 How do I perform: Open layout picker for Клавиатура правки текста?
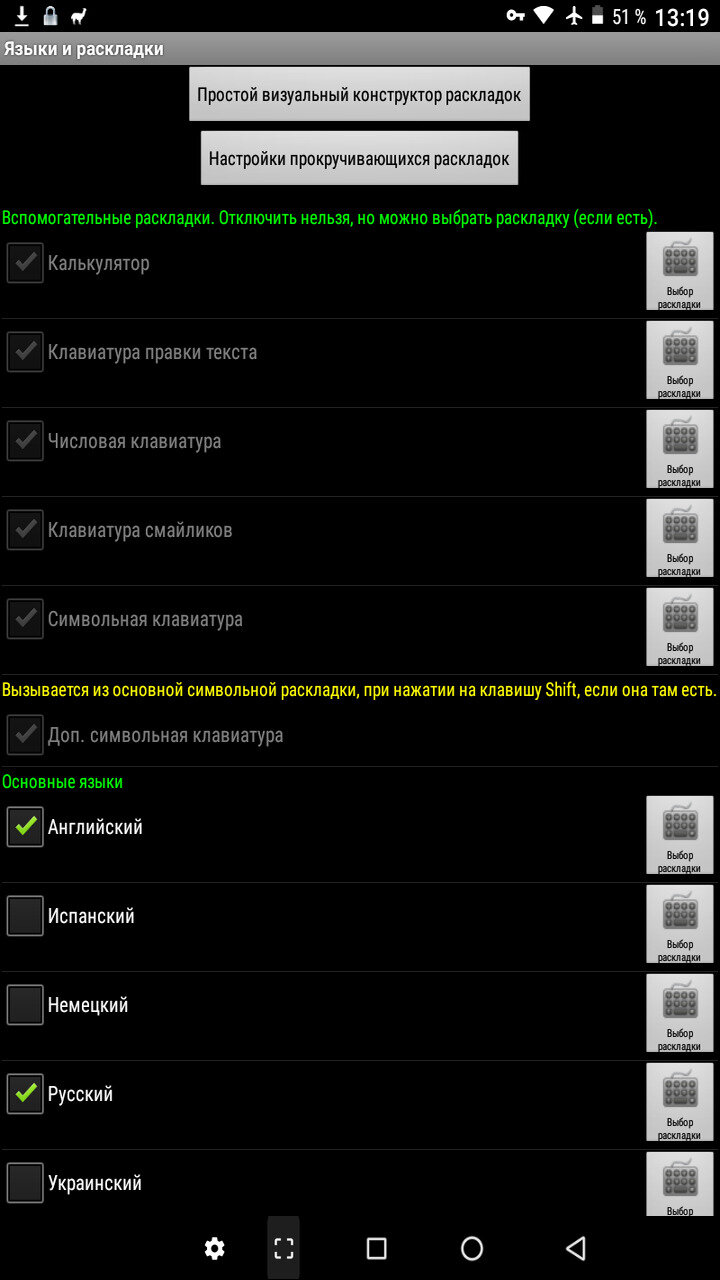click(680, 361)
